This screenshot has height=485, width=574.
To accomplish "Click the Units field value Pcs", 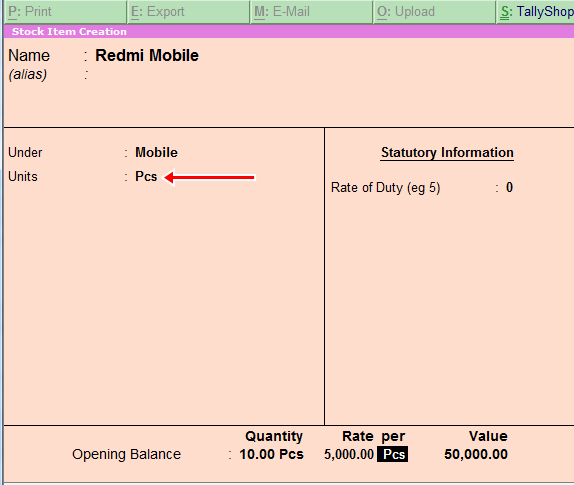I will coord(146,176).
